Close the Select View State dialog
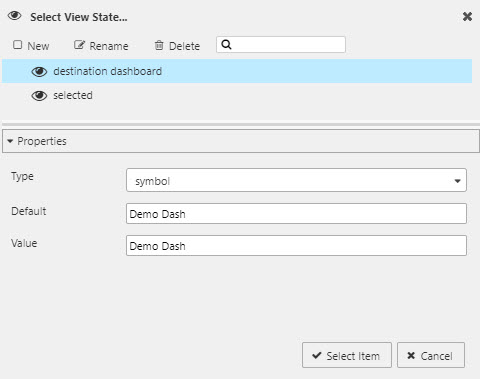The height and width of the screenshot is (379, 480). pos(467,16)
